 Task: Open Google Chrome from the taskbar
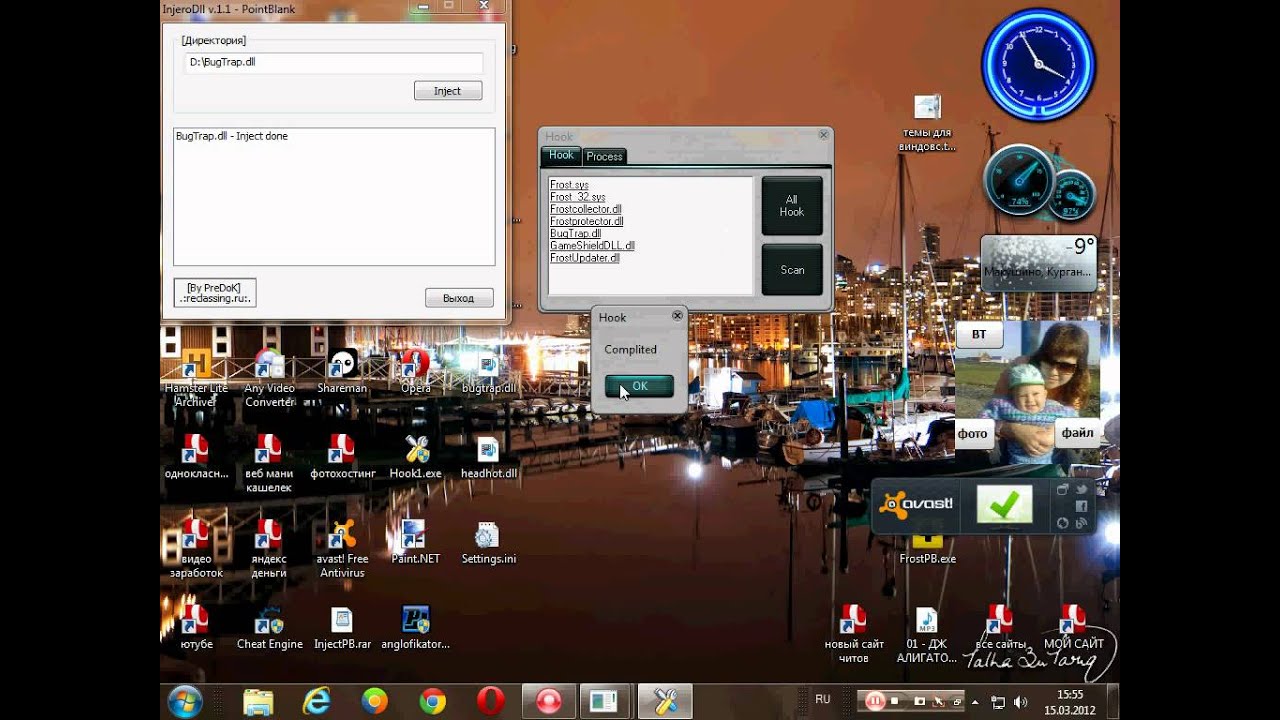[433, 702]
